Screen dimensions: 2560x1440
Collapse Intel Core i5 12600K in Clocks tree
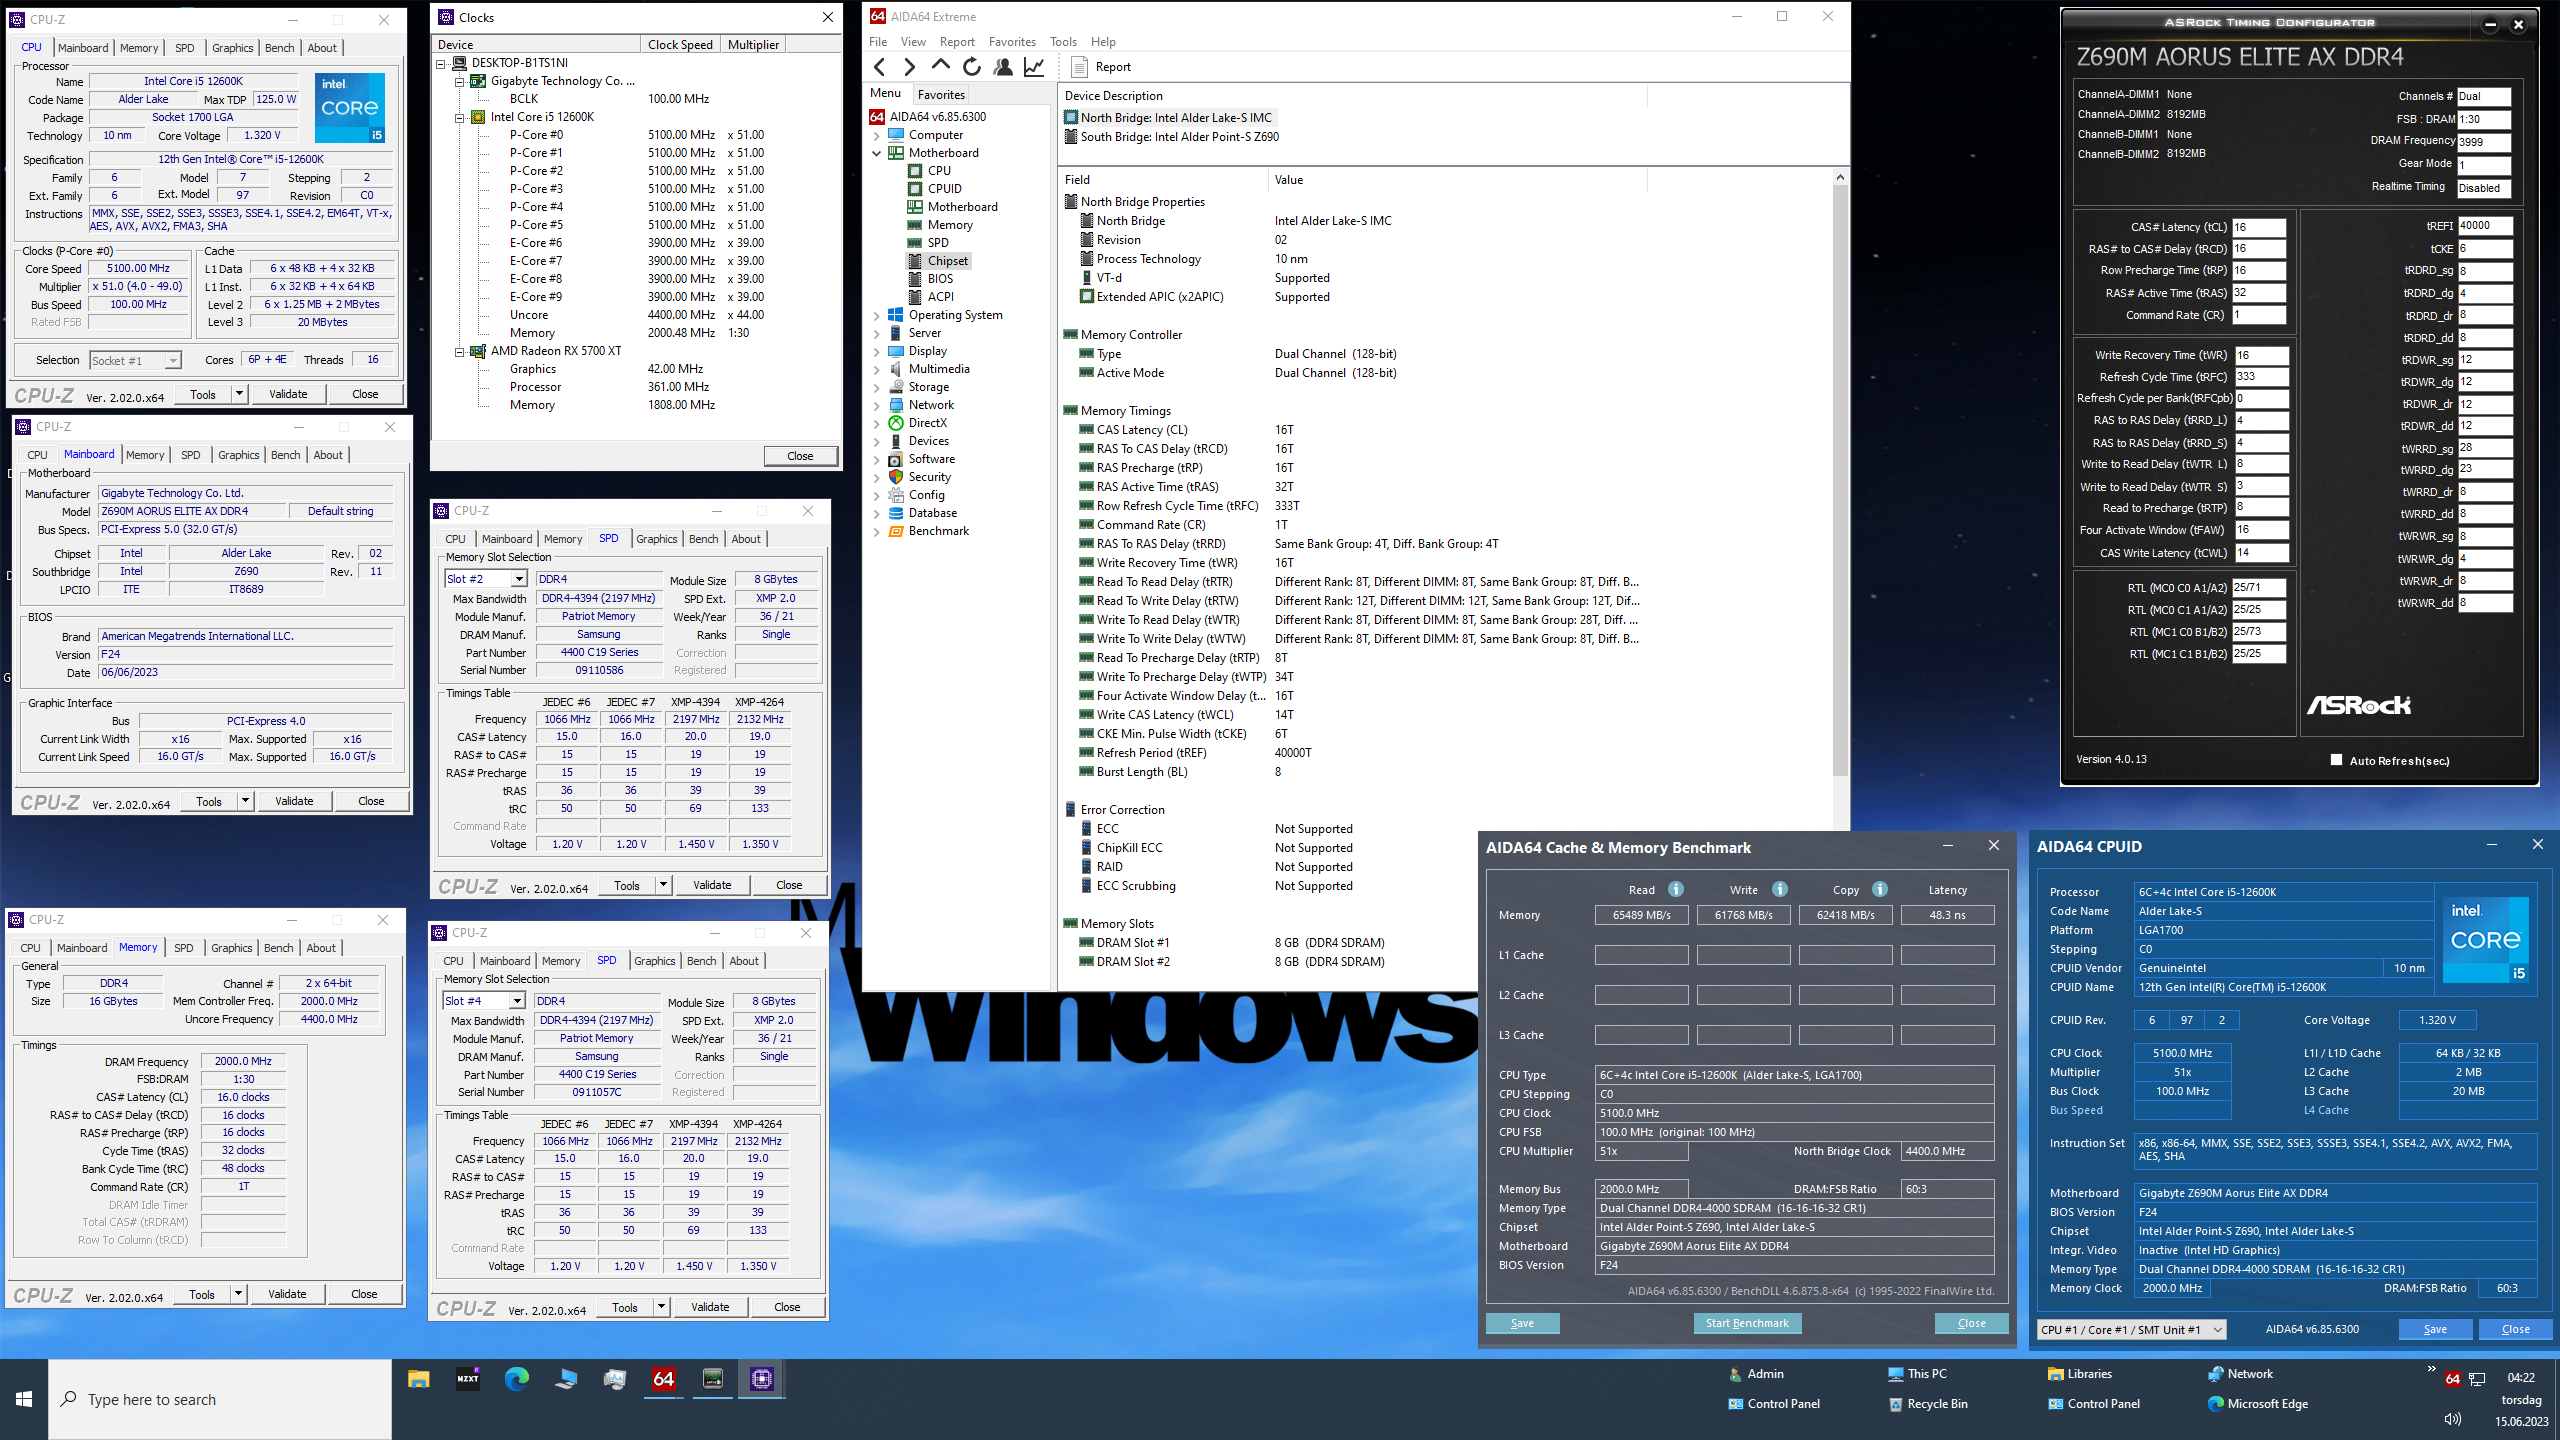(x=460, y=117)
